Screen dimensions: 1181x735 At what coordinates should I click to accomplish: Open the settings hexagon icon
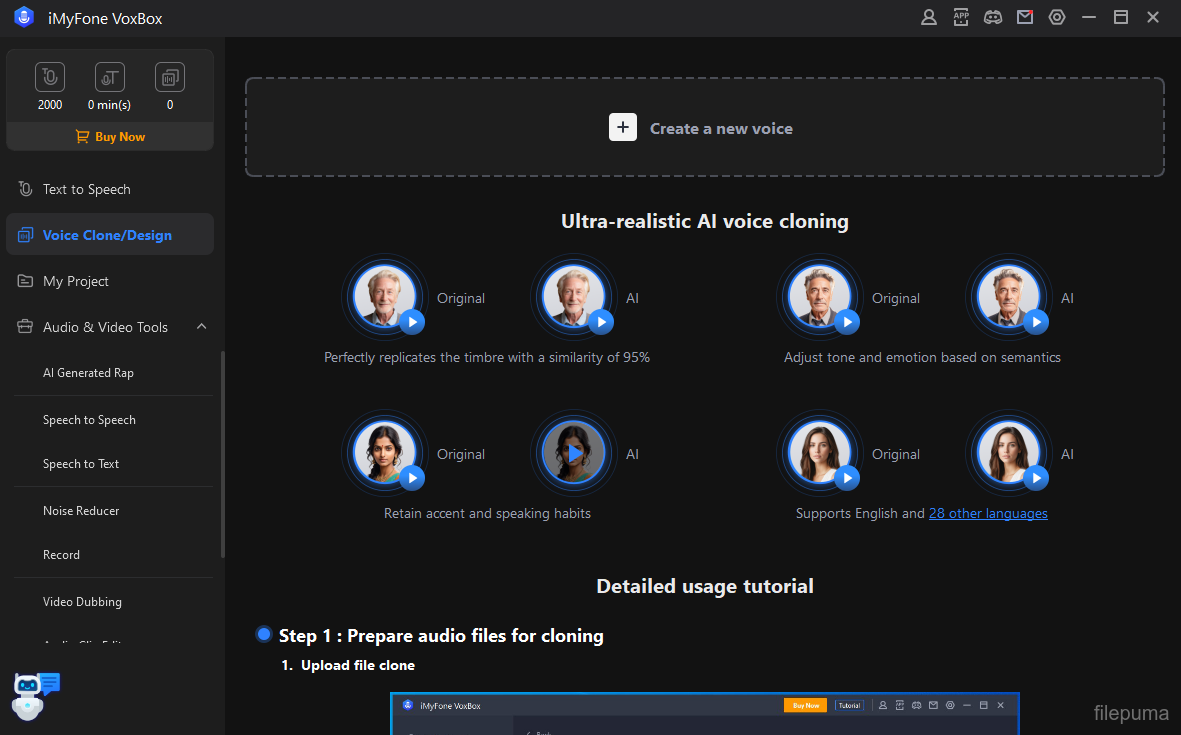(x=1057, y=17)
